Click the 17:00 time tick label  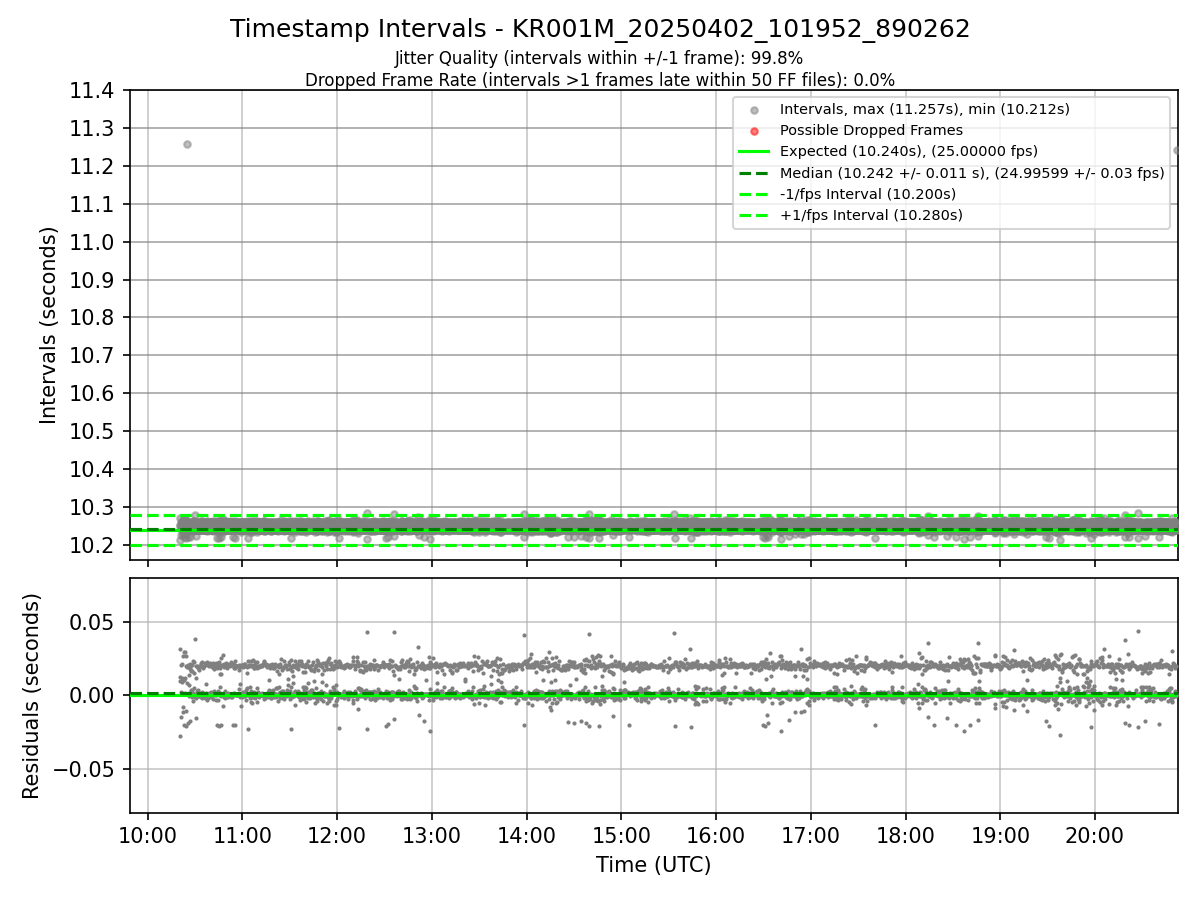point(810,833)
